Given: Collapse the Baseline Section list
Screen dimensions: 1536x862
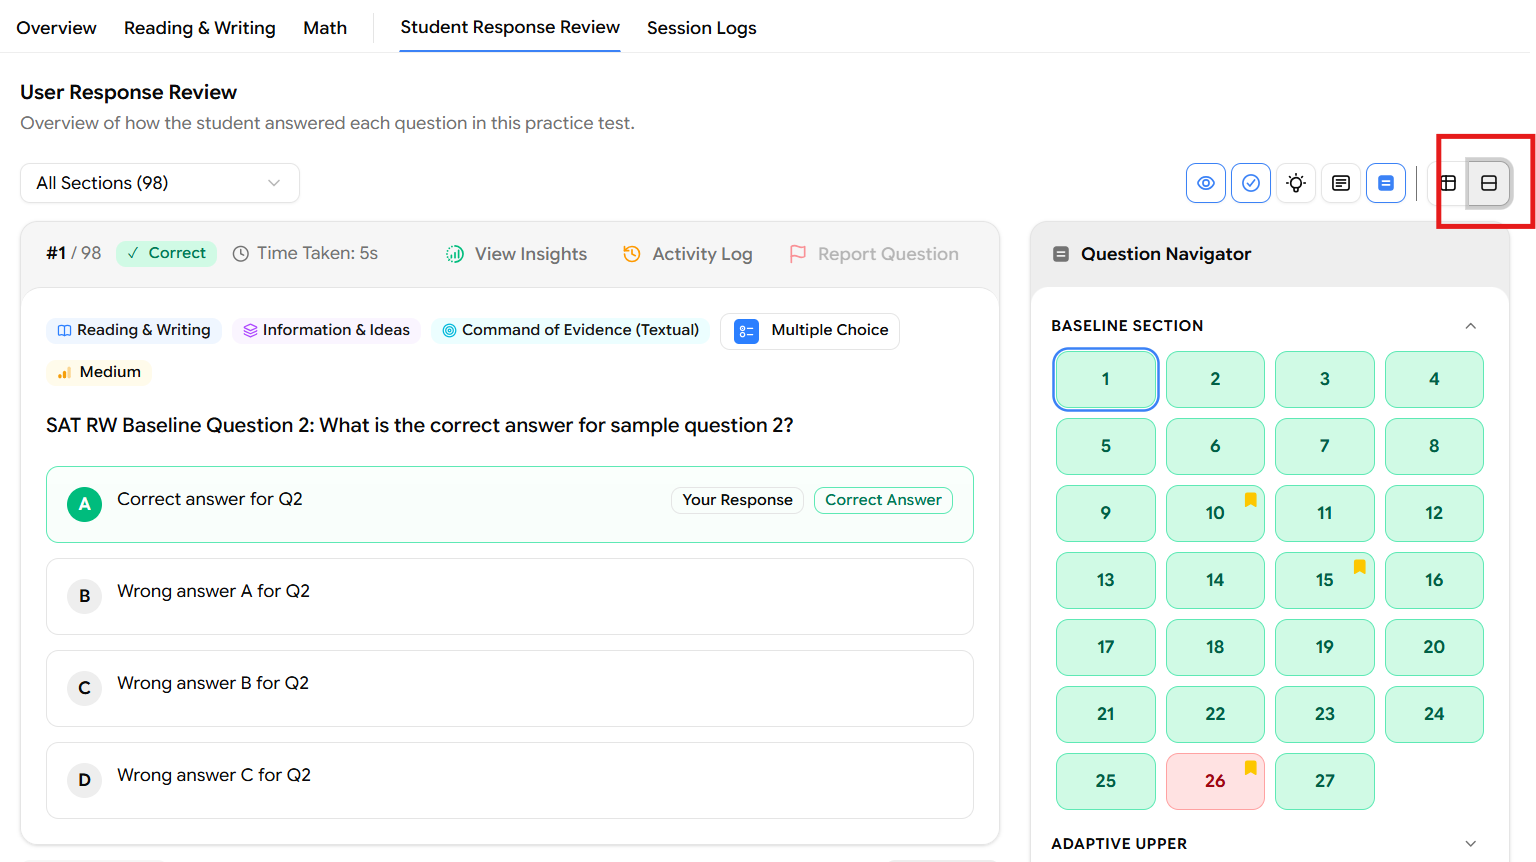Looking at the screenshot, I should tap(1470, 326).
